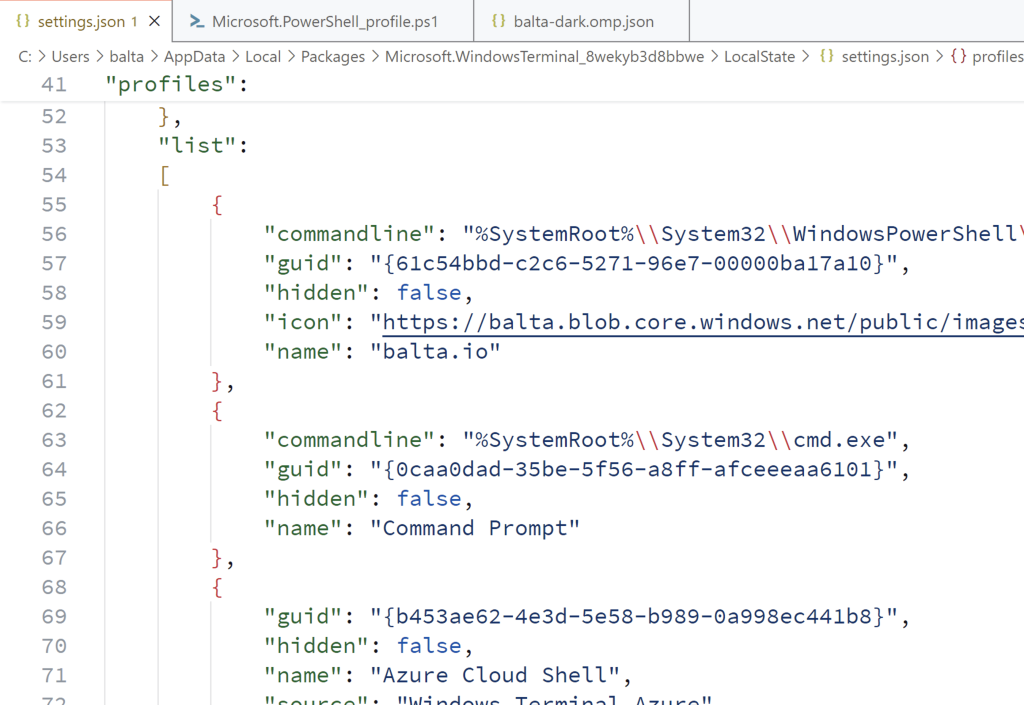Open the settings.json breadcrumb item
The width and height of the screenshot is (1024, 705).
click(885, 57)
